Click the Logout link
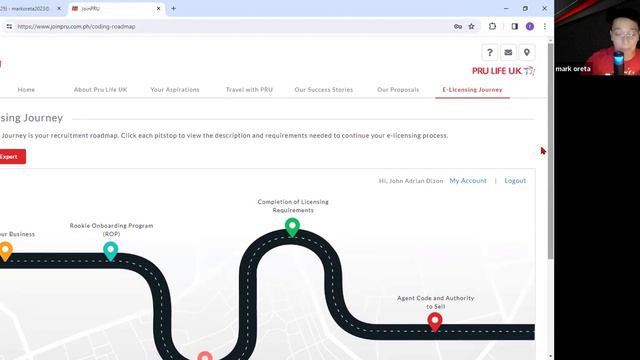This screenshot has width=640, height=360. (515, 181)
